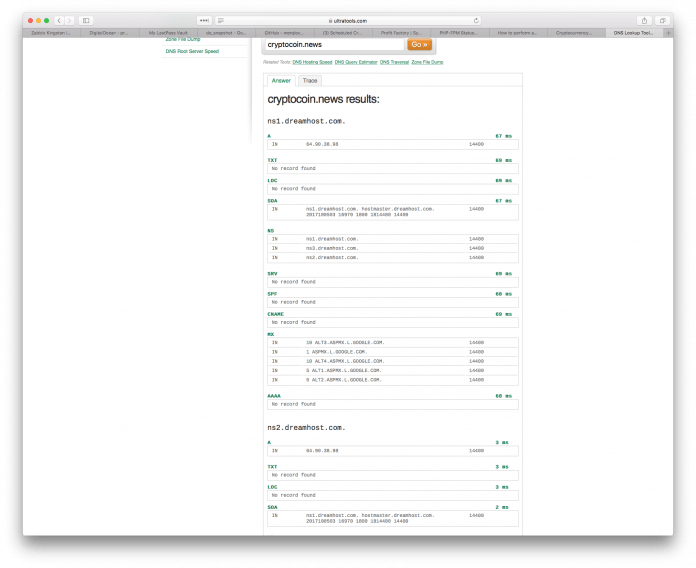Image resolution: width=696 pixels, height=568 pixels.
Task: Select ns2.dreamhost.com. section heading
Action: (x=306, y=428)
